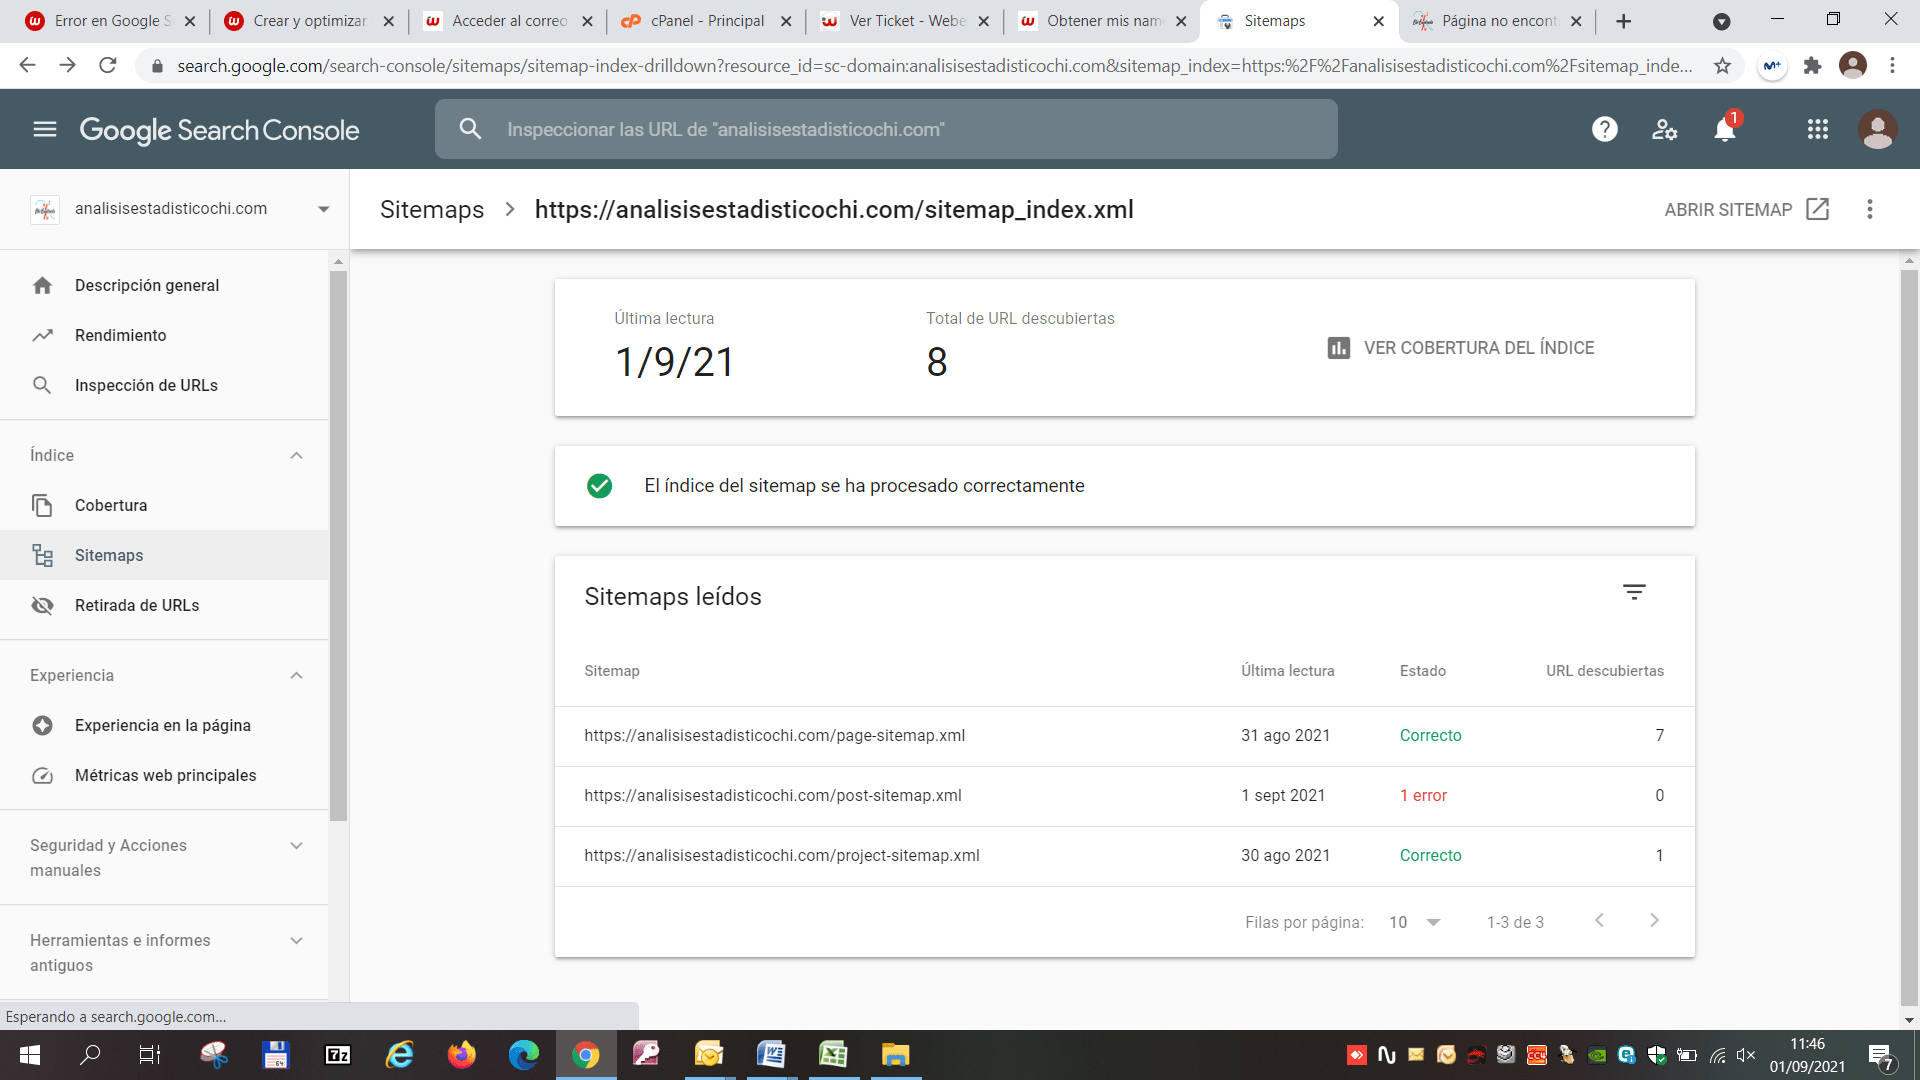This screenshot has height=1080, width=1920.
Task: Open the page-sitemap.xml row
Action: tap(1124, 736)
